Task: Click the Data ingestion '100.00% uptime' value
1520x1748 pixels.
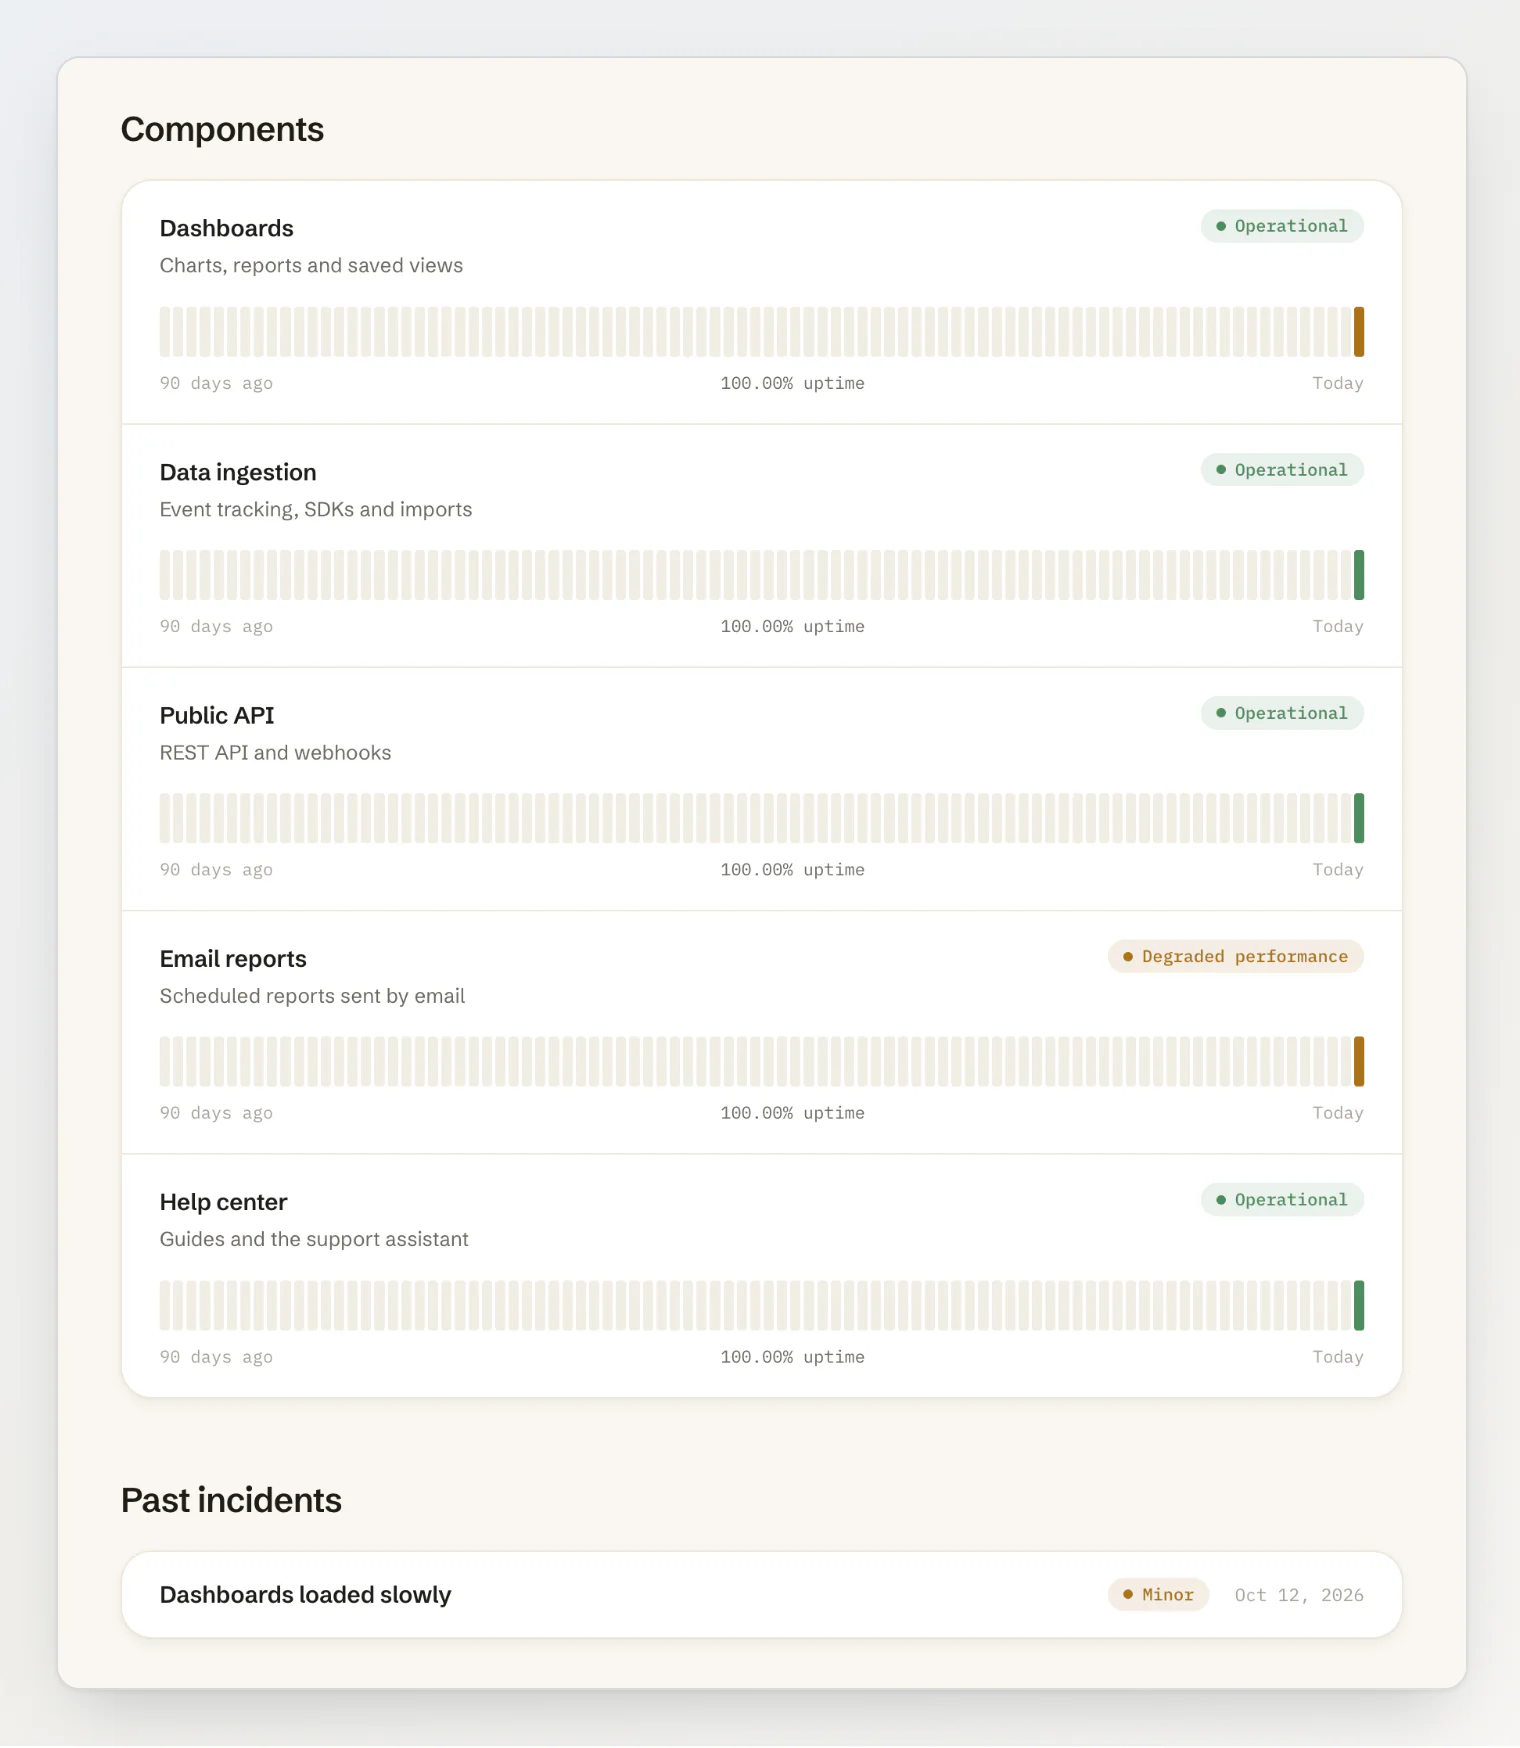Action: (793, 626)
